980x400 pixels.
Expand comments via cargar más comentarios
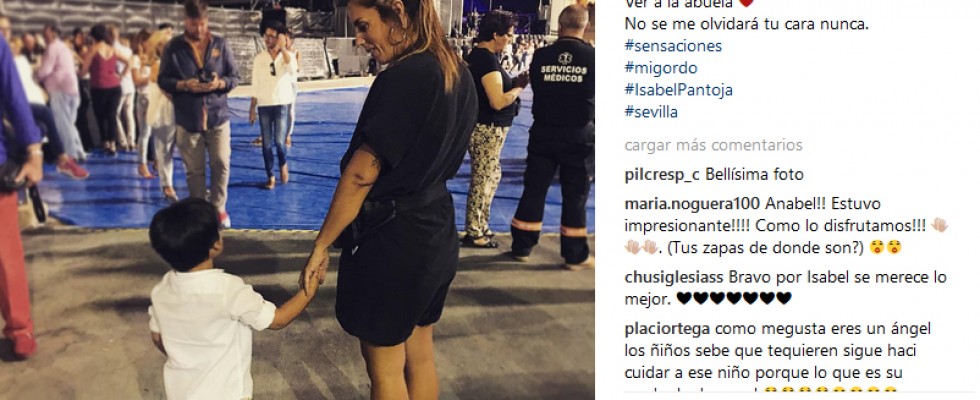(713, 146)
